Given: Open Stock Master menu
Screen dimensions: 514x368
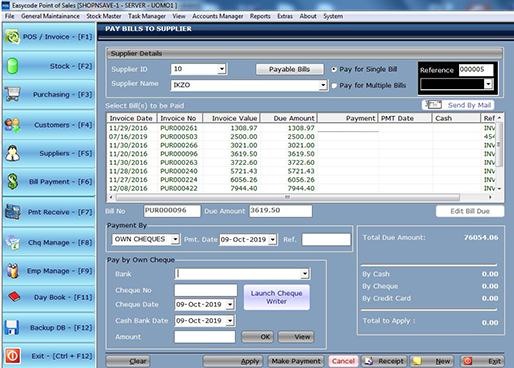Looking at the screenshot, I should pos(104,16).
